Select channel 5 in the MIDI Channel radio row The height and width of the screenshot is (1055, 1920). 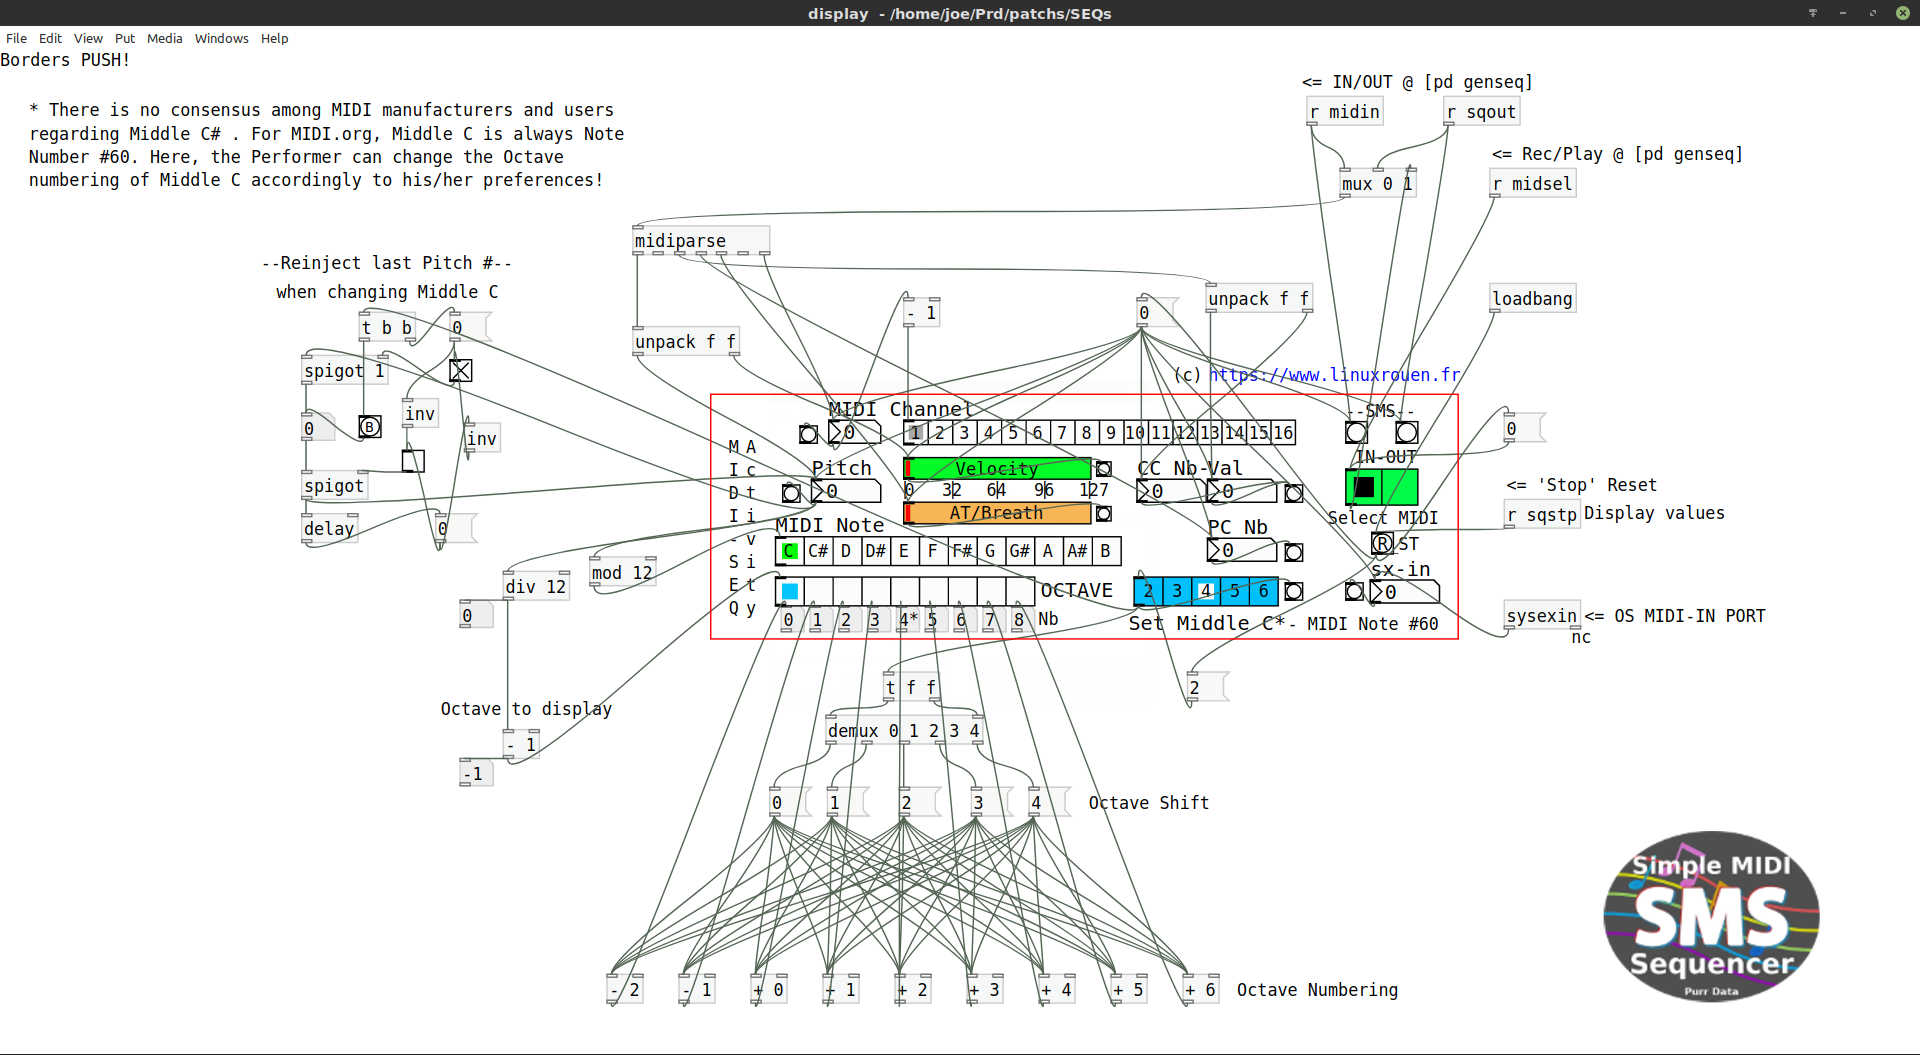tap(1012, 433)
